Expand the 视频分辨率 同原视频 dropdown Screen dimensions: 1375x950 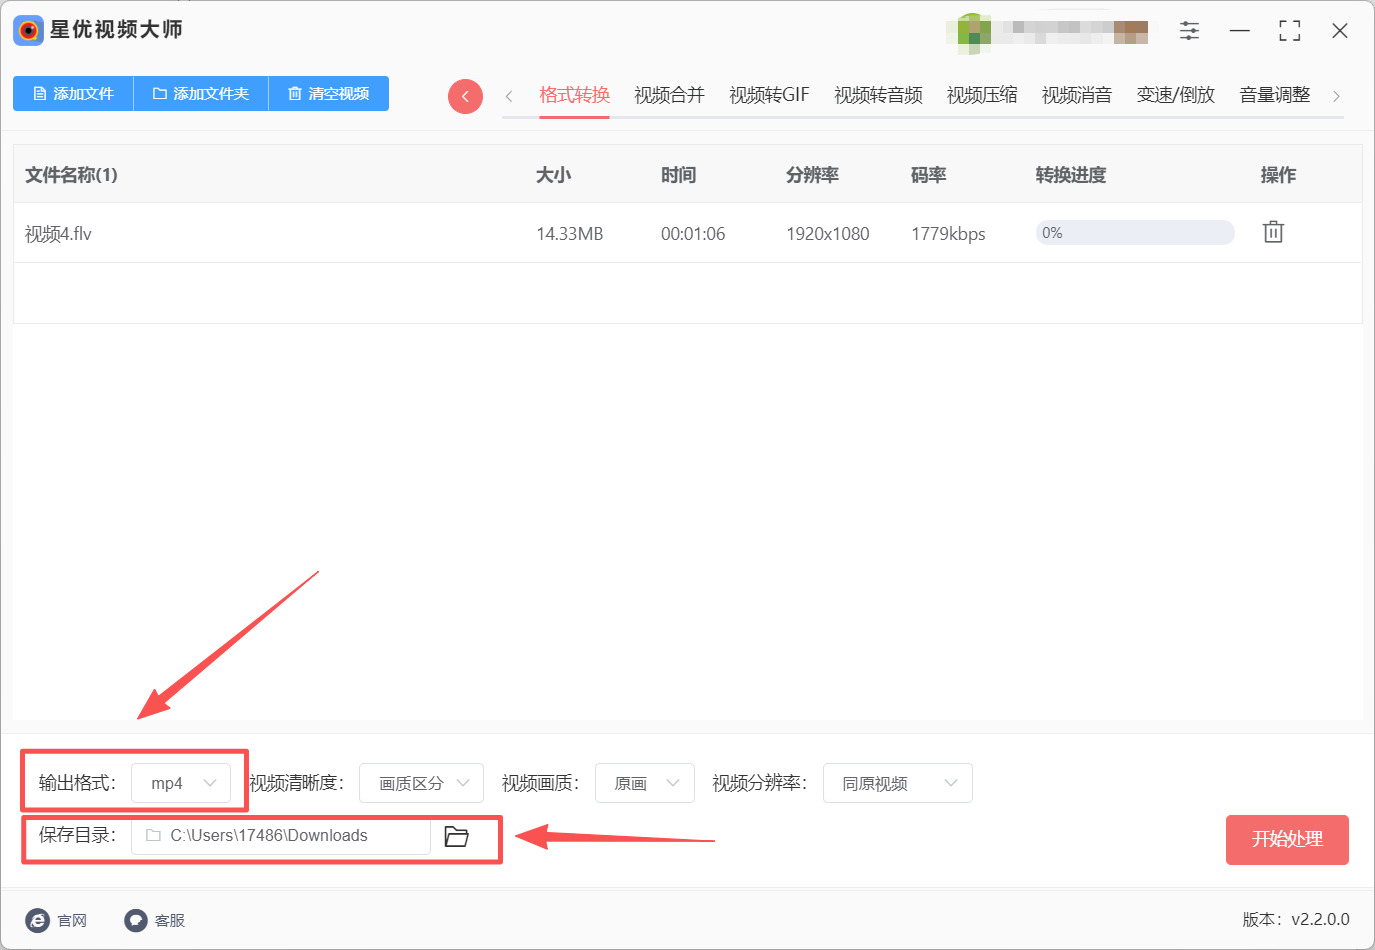coord(897,783)
